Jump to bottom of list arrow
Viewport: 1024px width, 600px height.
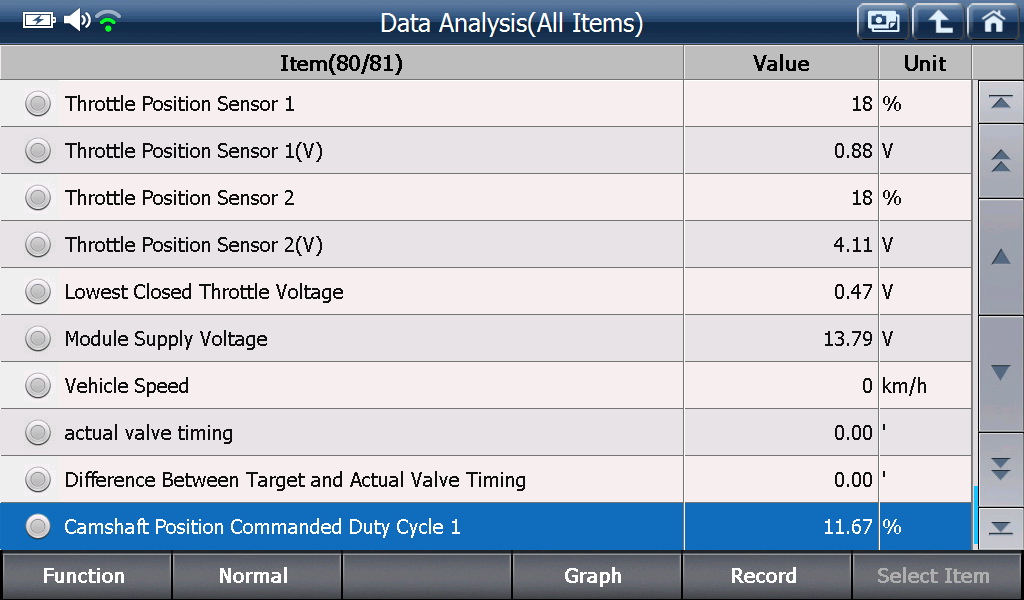coord(1000,528)
